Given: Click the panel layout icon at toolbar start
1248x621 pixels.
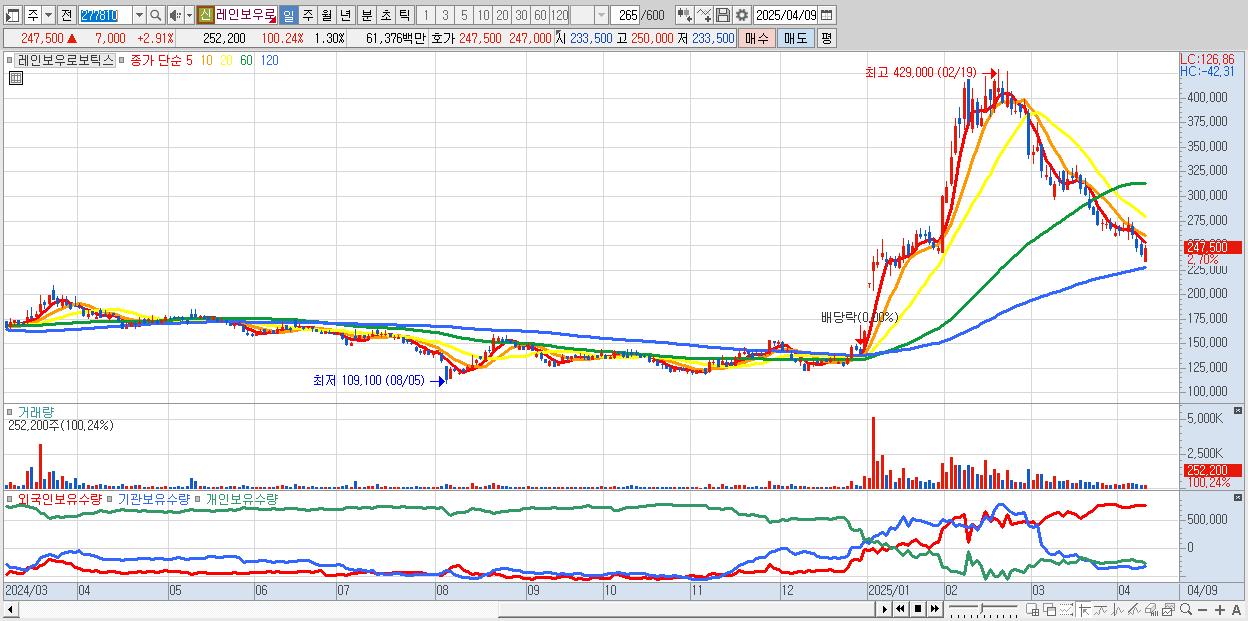Looking at the screenshot, I should (12, 15).
